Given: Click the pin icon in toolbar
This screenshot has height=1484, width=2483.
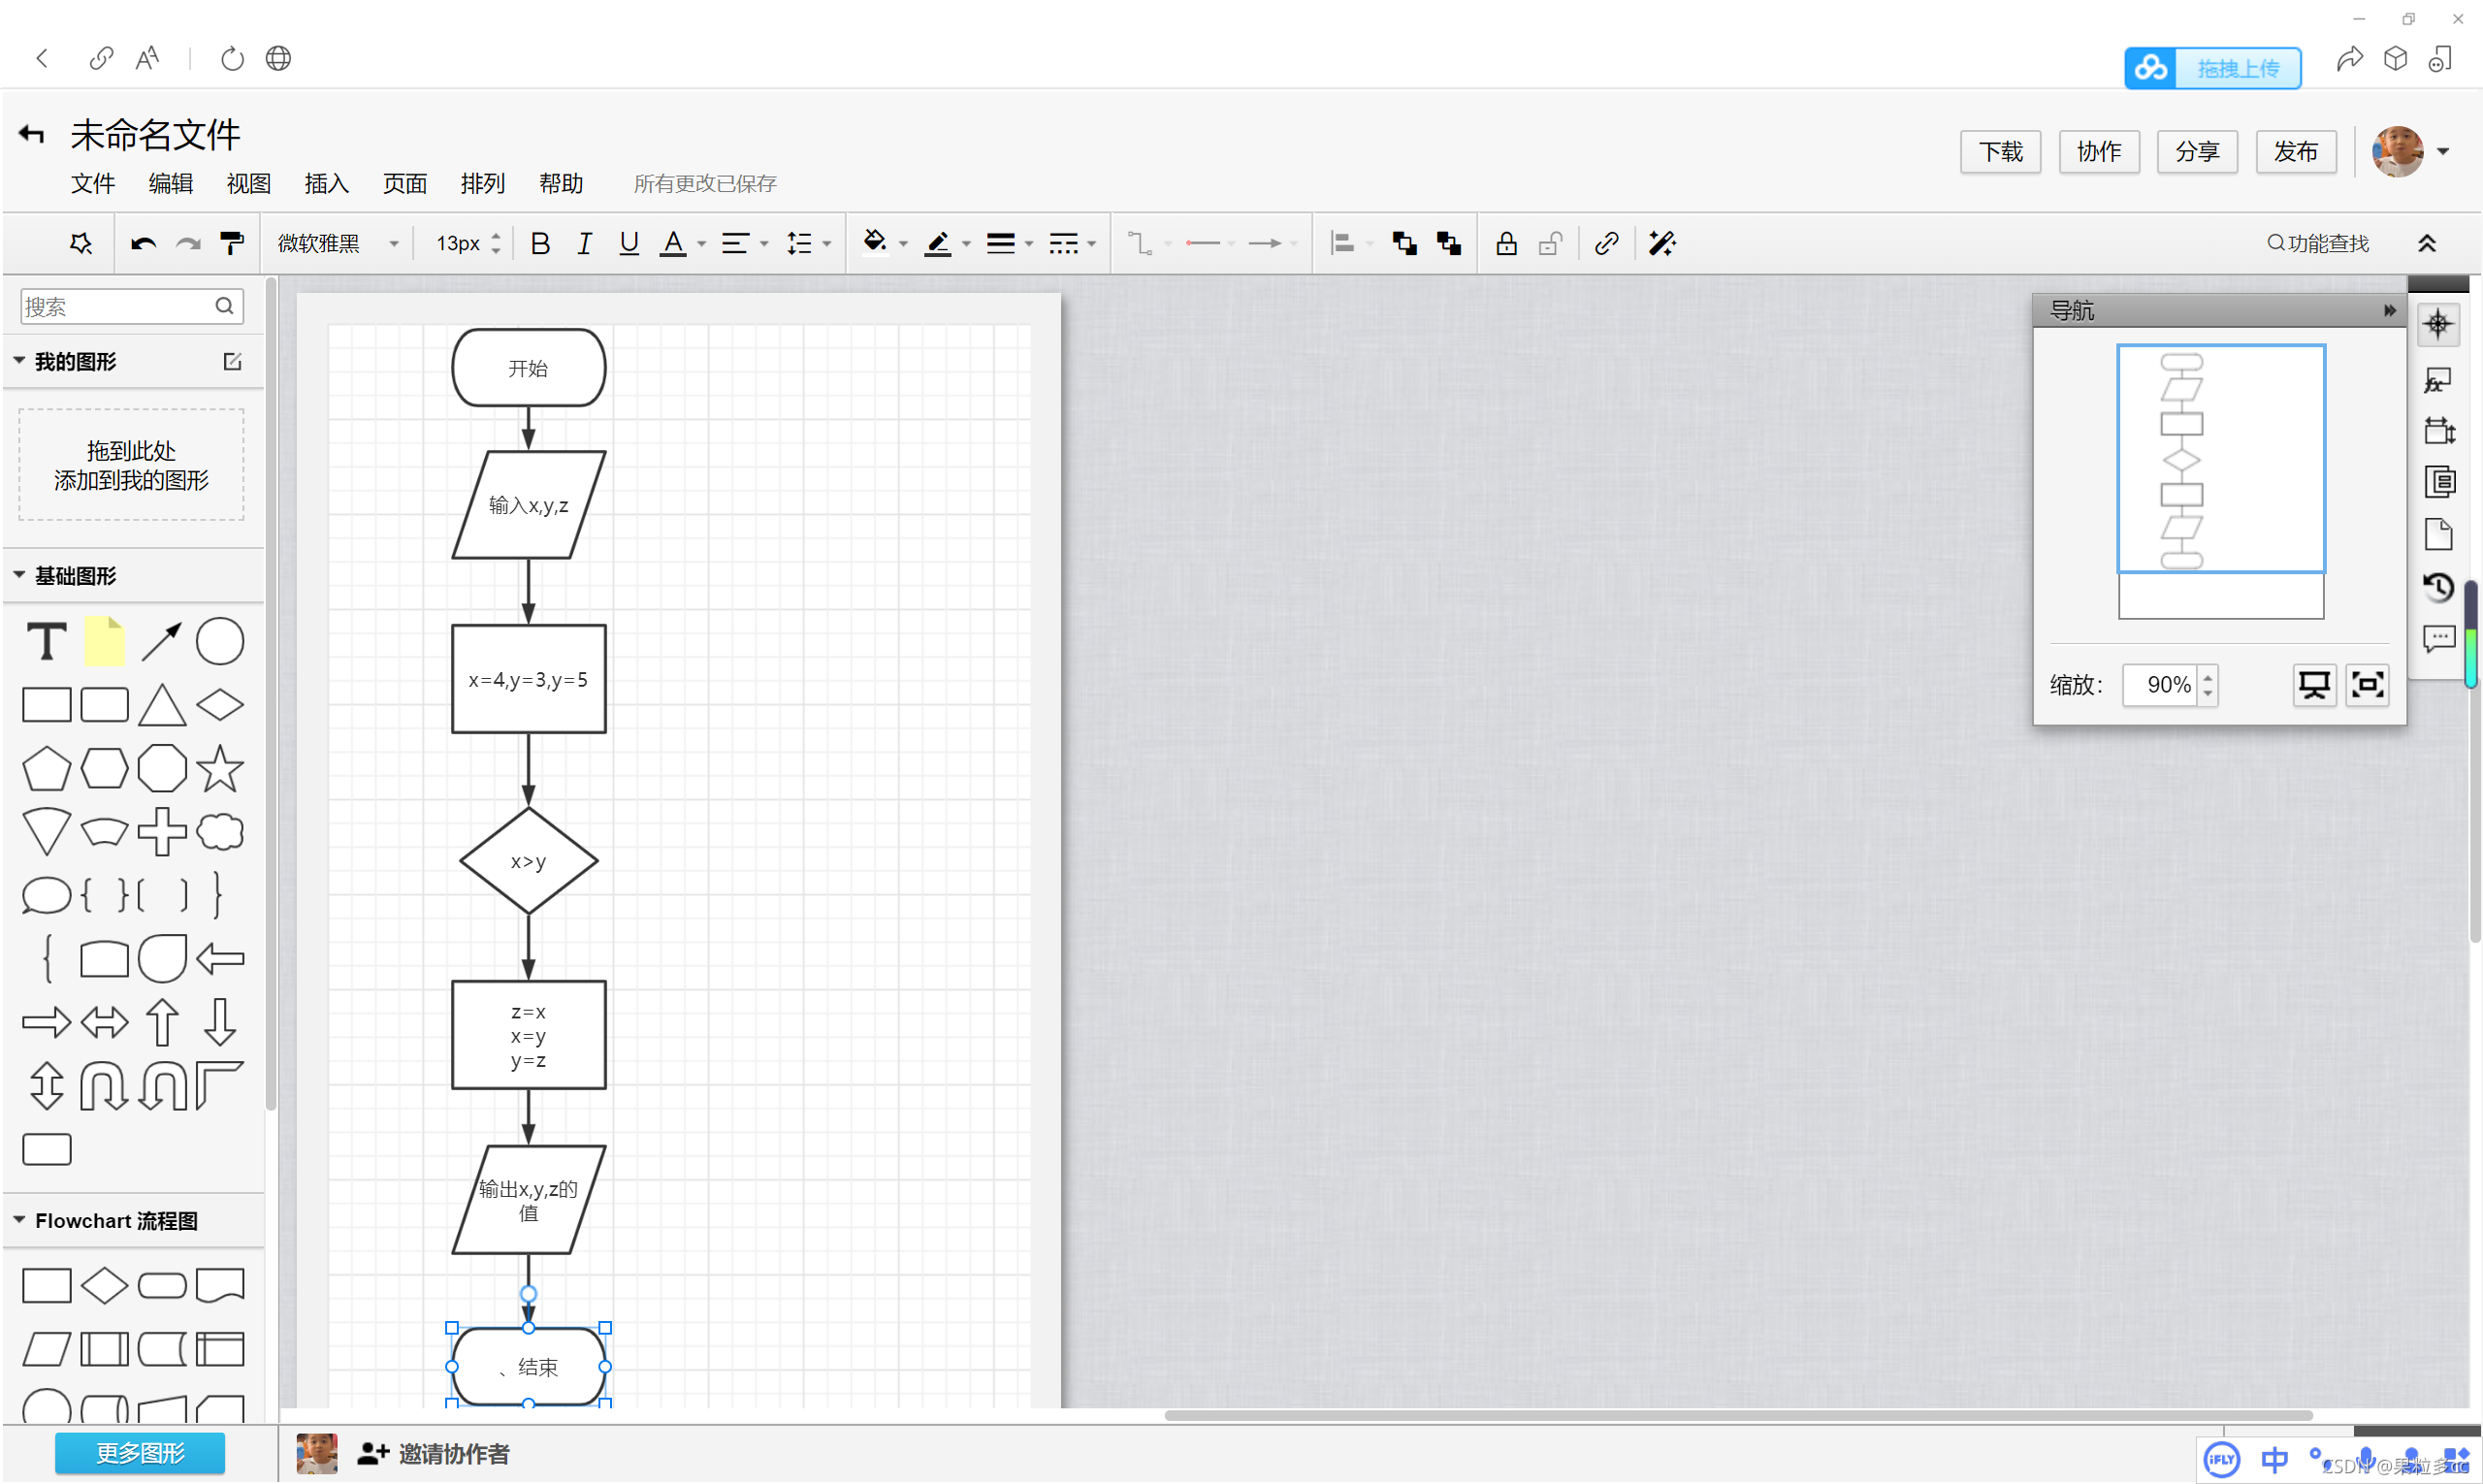Looking at the screenshot, I should [81, 243].
